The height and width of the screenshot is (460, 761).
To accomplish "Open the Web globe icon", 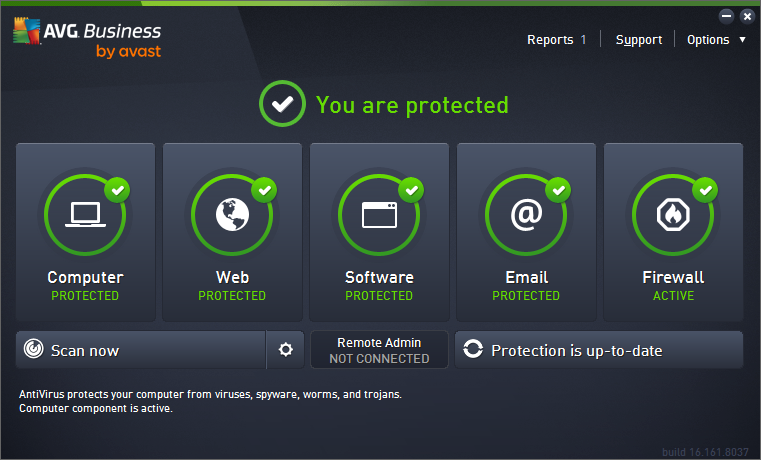I will (232, 215).
